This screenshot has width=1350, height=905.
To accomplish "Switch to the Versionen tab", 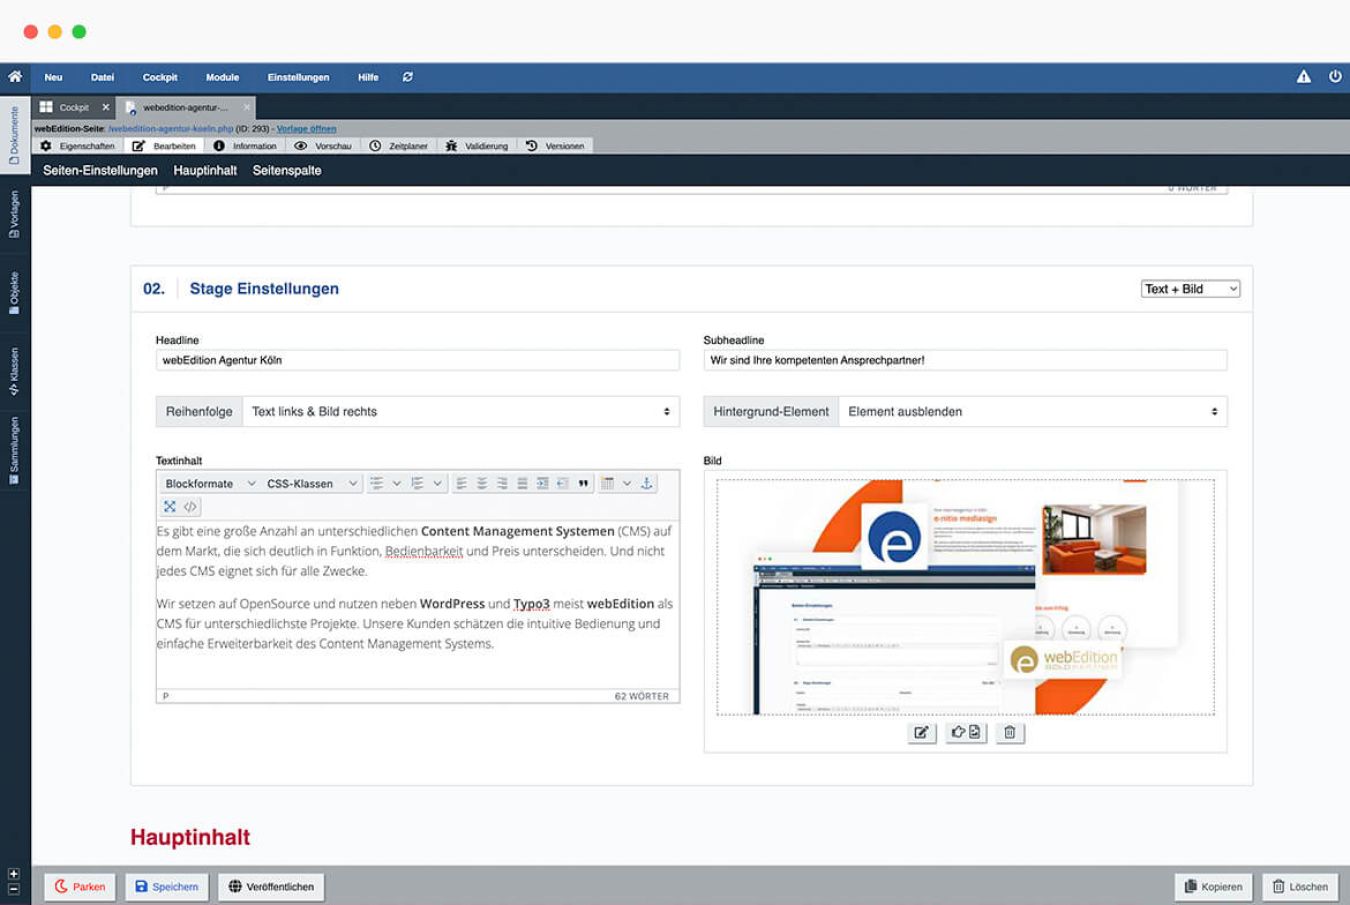I will pyautogui.click(x=555, y=146).
